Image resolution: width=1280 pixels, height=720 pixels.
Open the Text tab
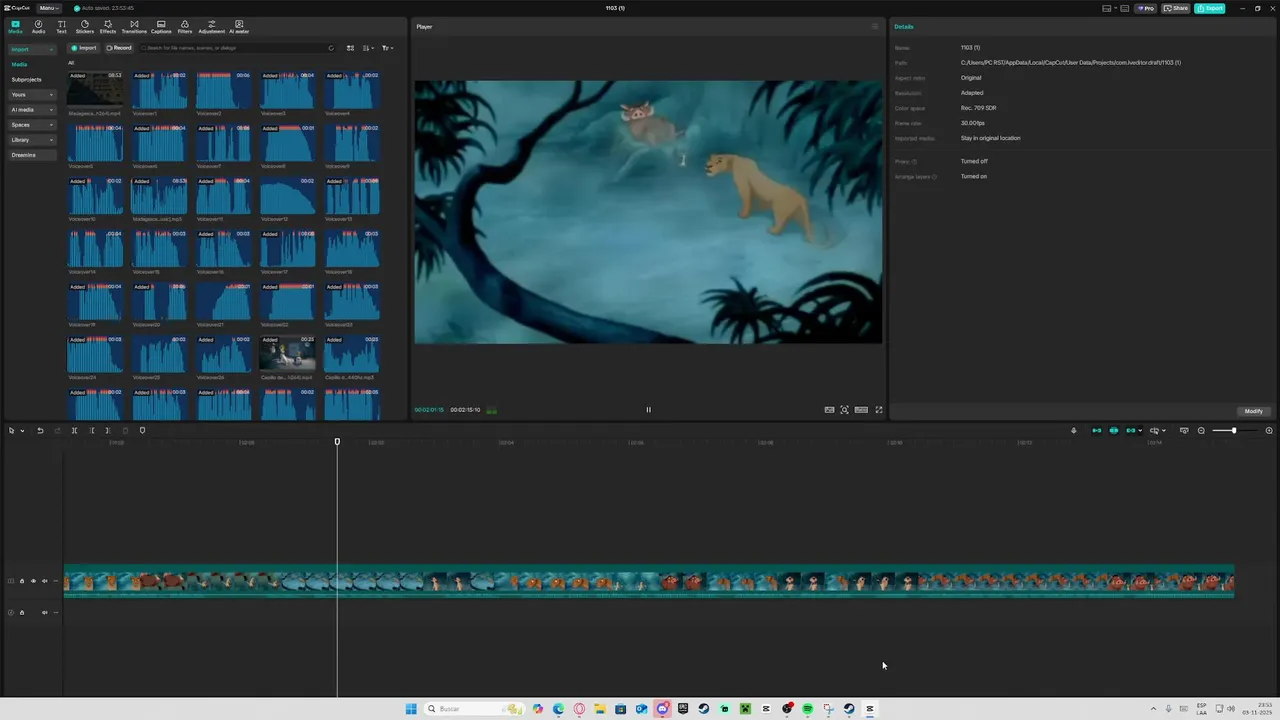(61, 26)
